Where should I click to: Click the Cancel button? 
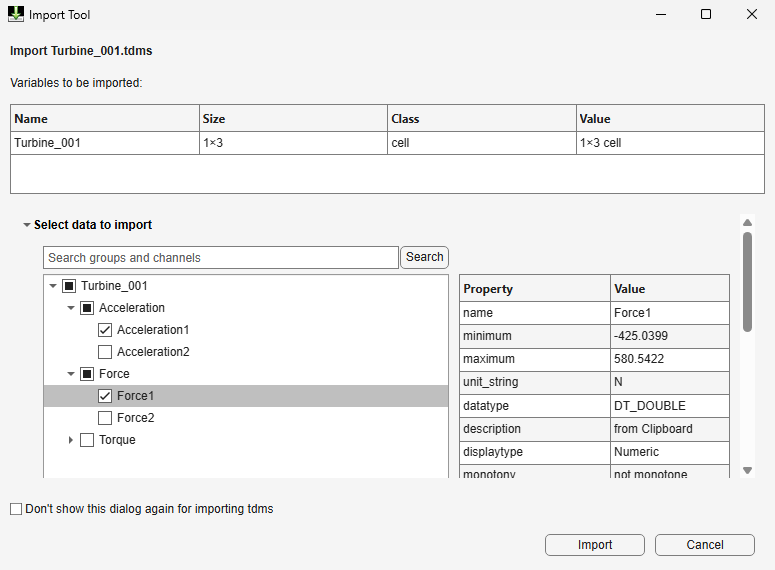pos(705,545)
